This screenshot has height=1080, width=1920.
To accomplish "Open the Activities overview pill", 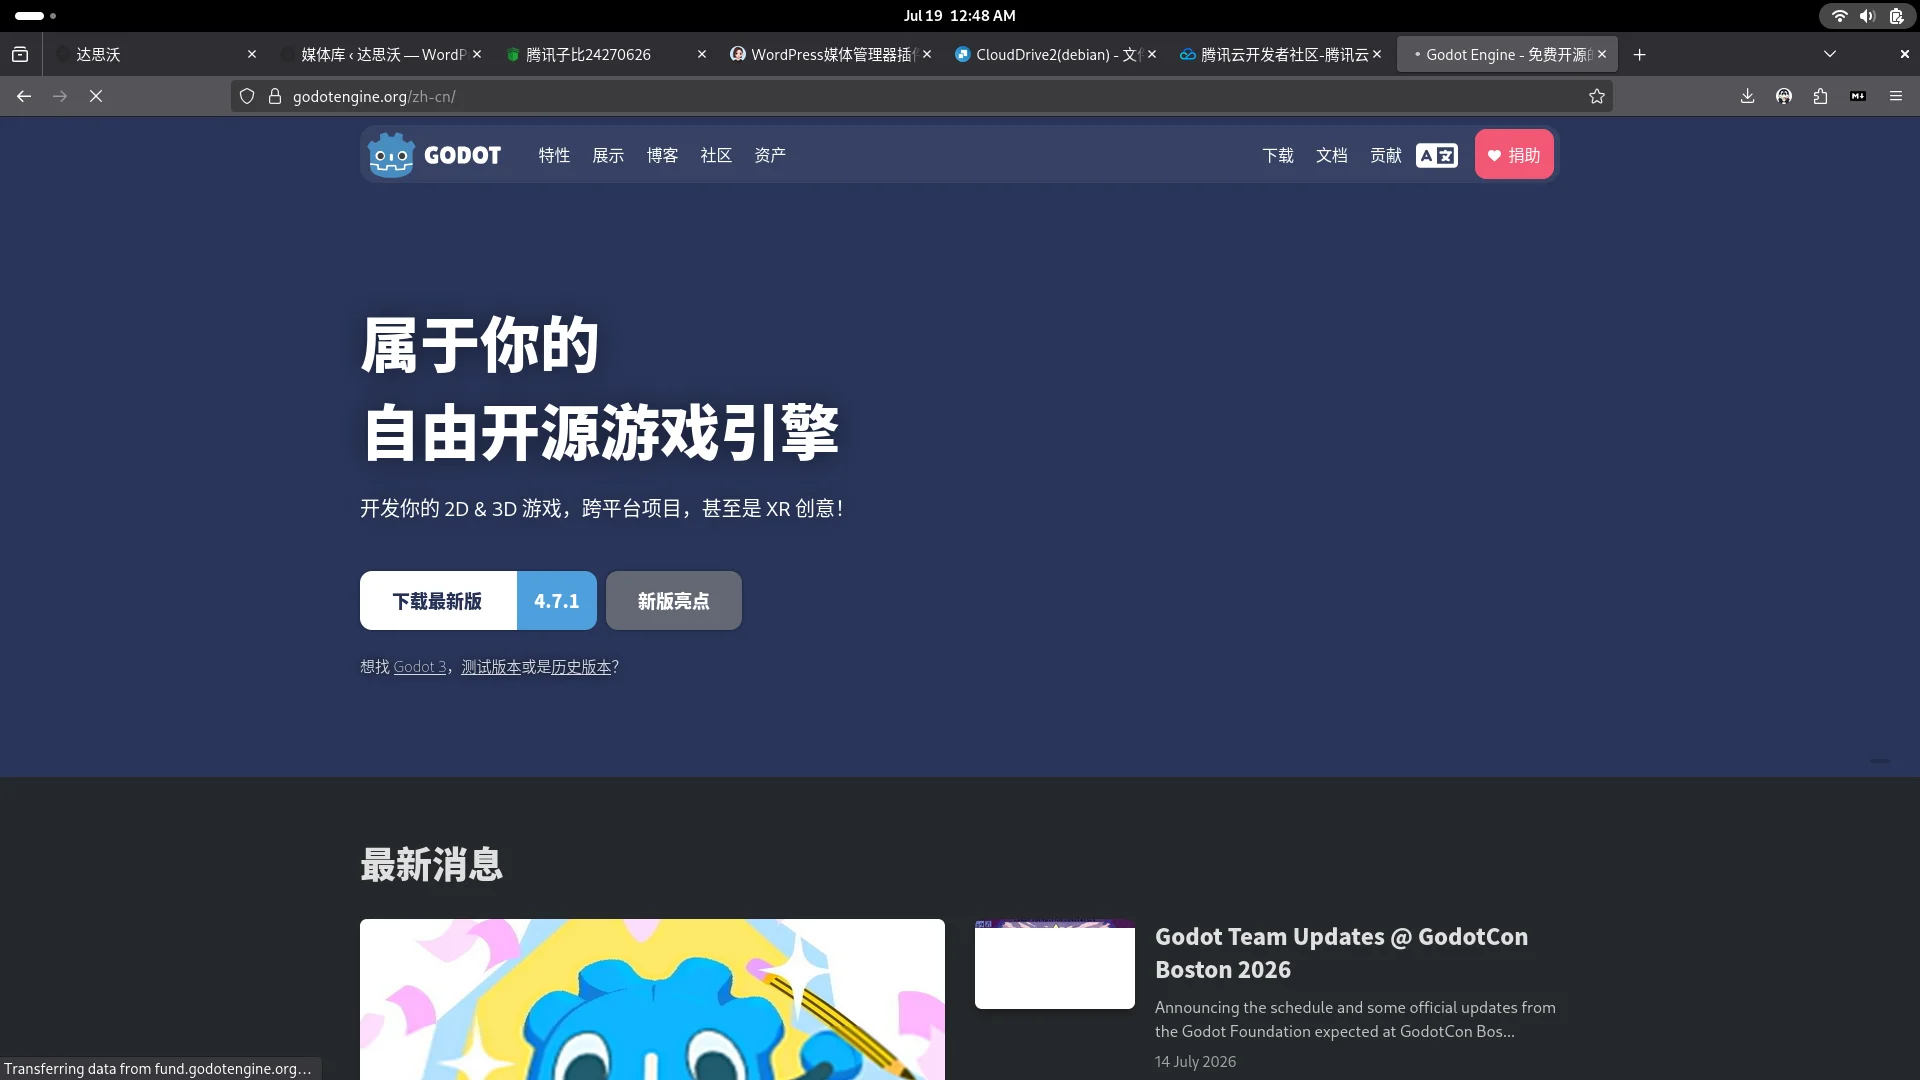I will pyautogui.click(x=36, y=16).
